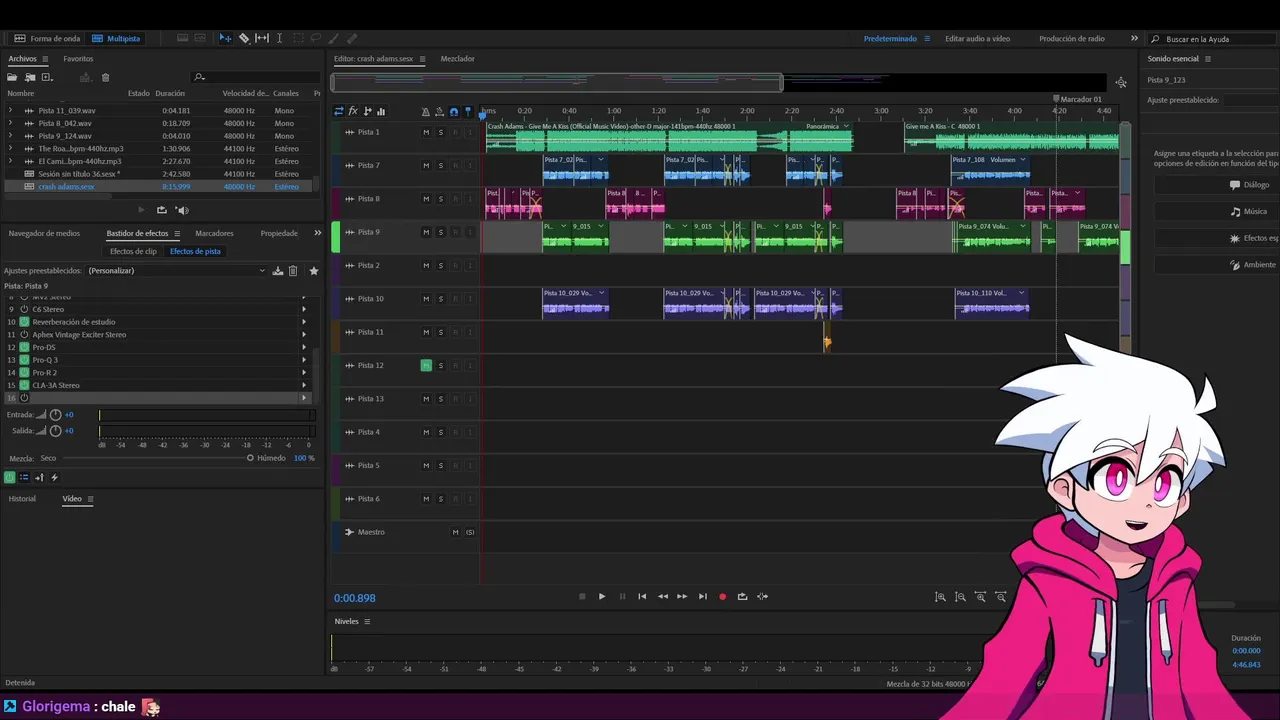Viewport: 1280px width, 720px height.
Task: Mute Pista 1 track
Action: coord(426,132)
